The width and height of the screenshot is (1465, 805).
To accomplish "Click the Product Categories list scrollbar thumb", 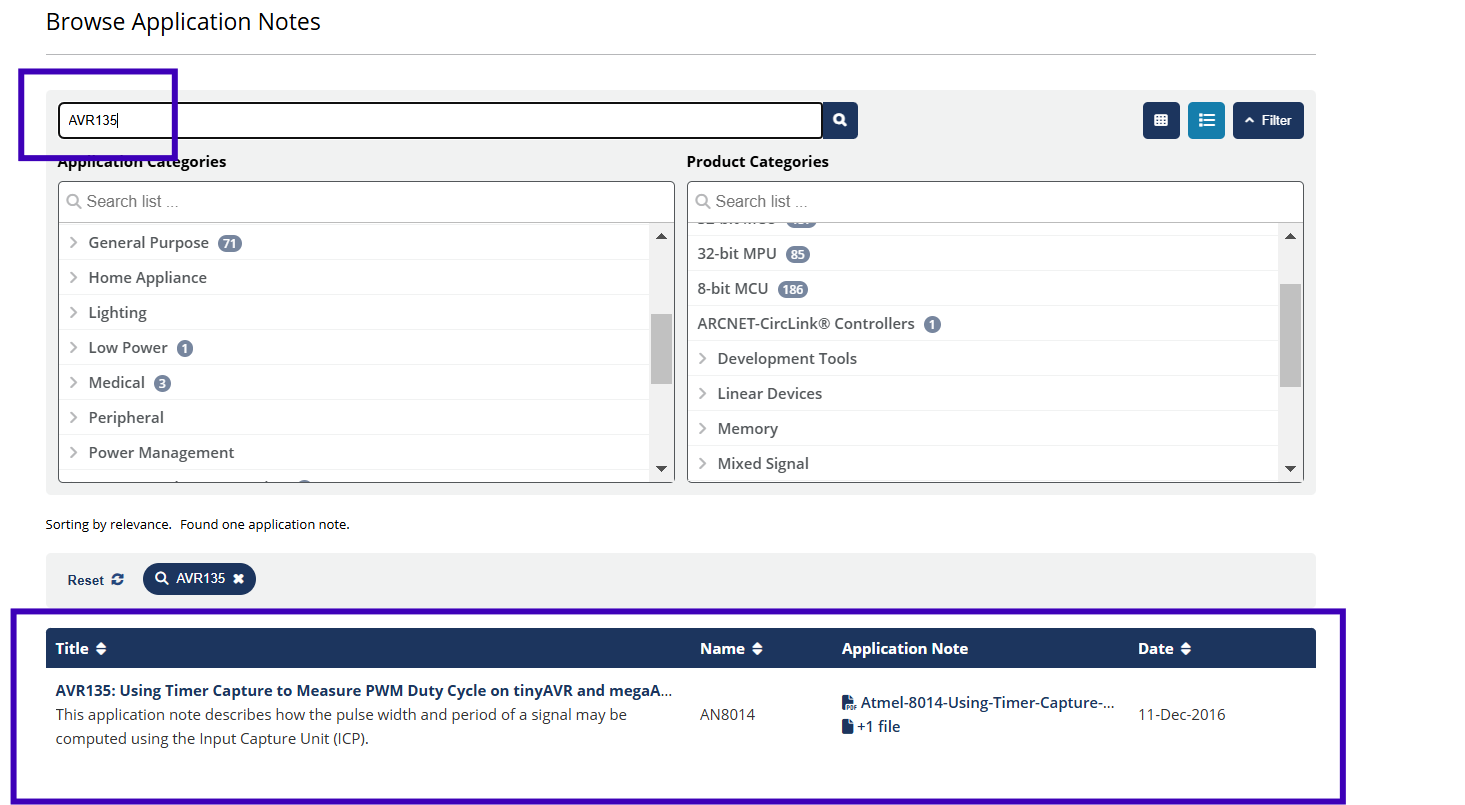I will [1290, 335].
